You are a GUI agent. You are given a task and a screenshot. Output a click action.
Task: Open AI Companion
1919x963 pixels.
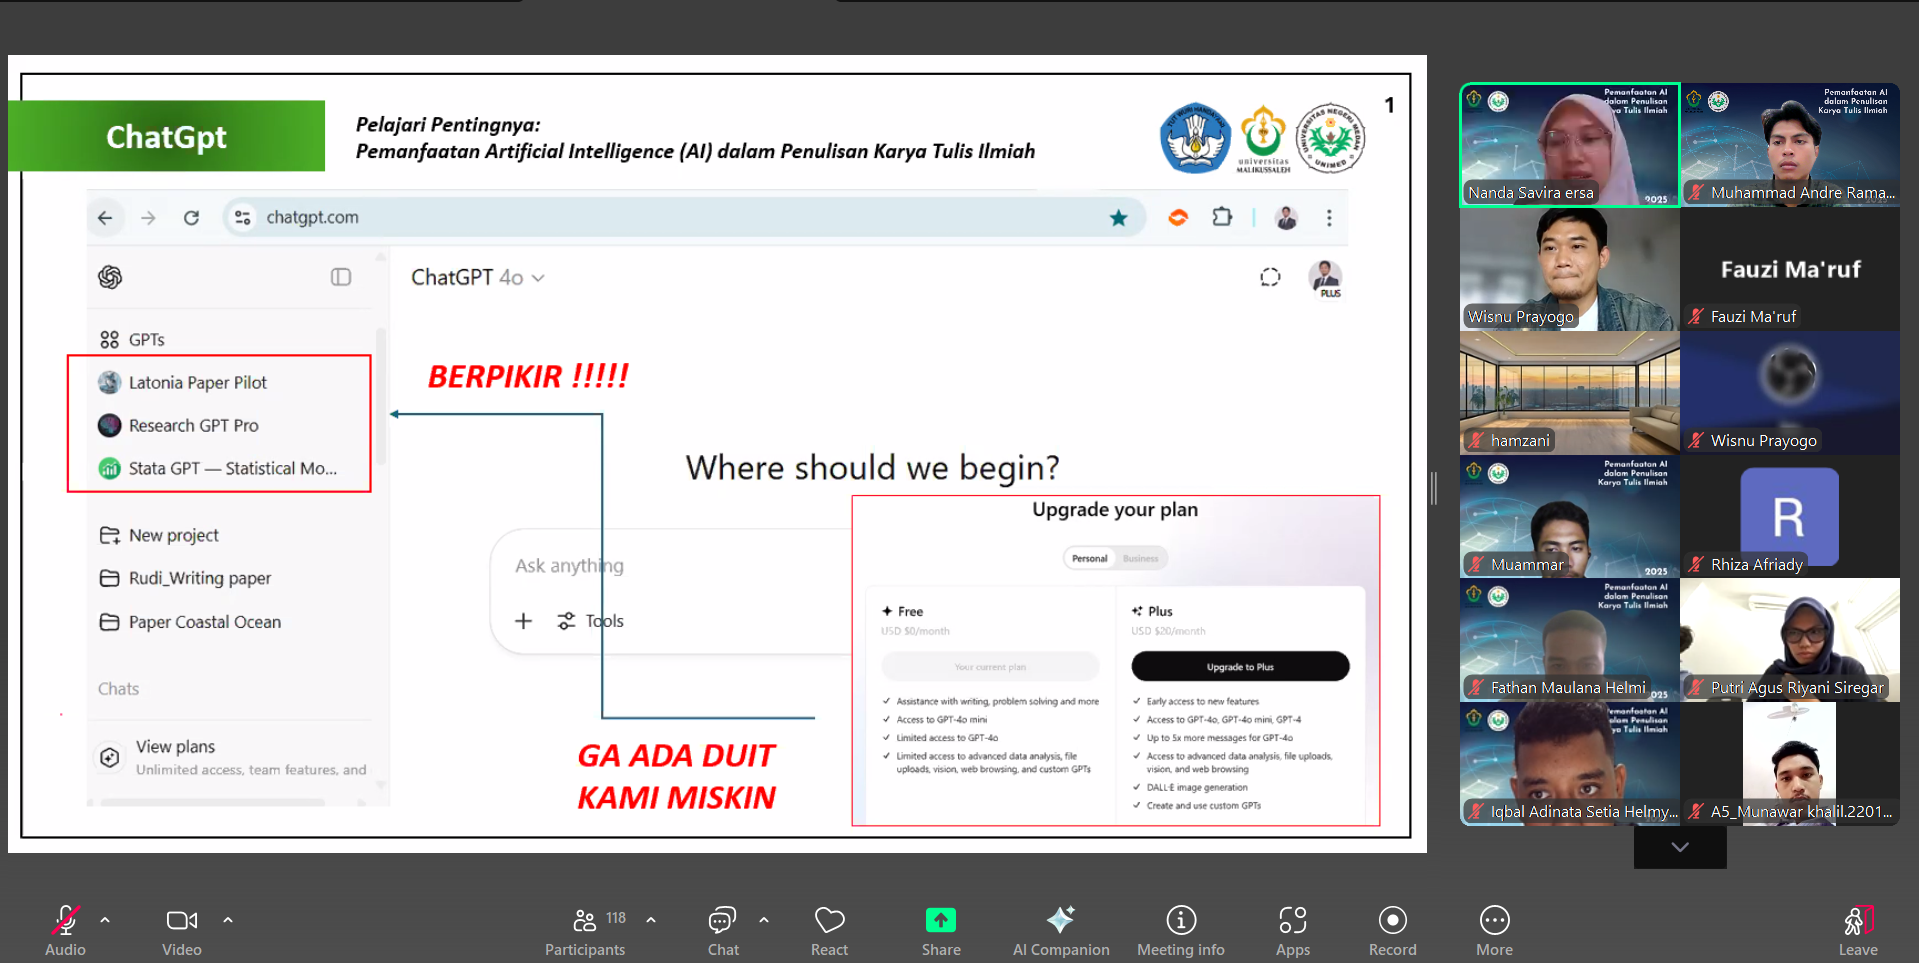point(1061,930)
